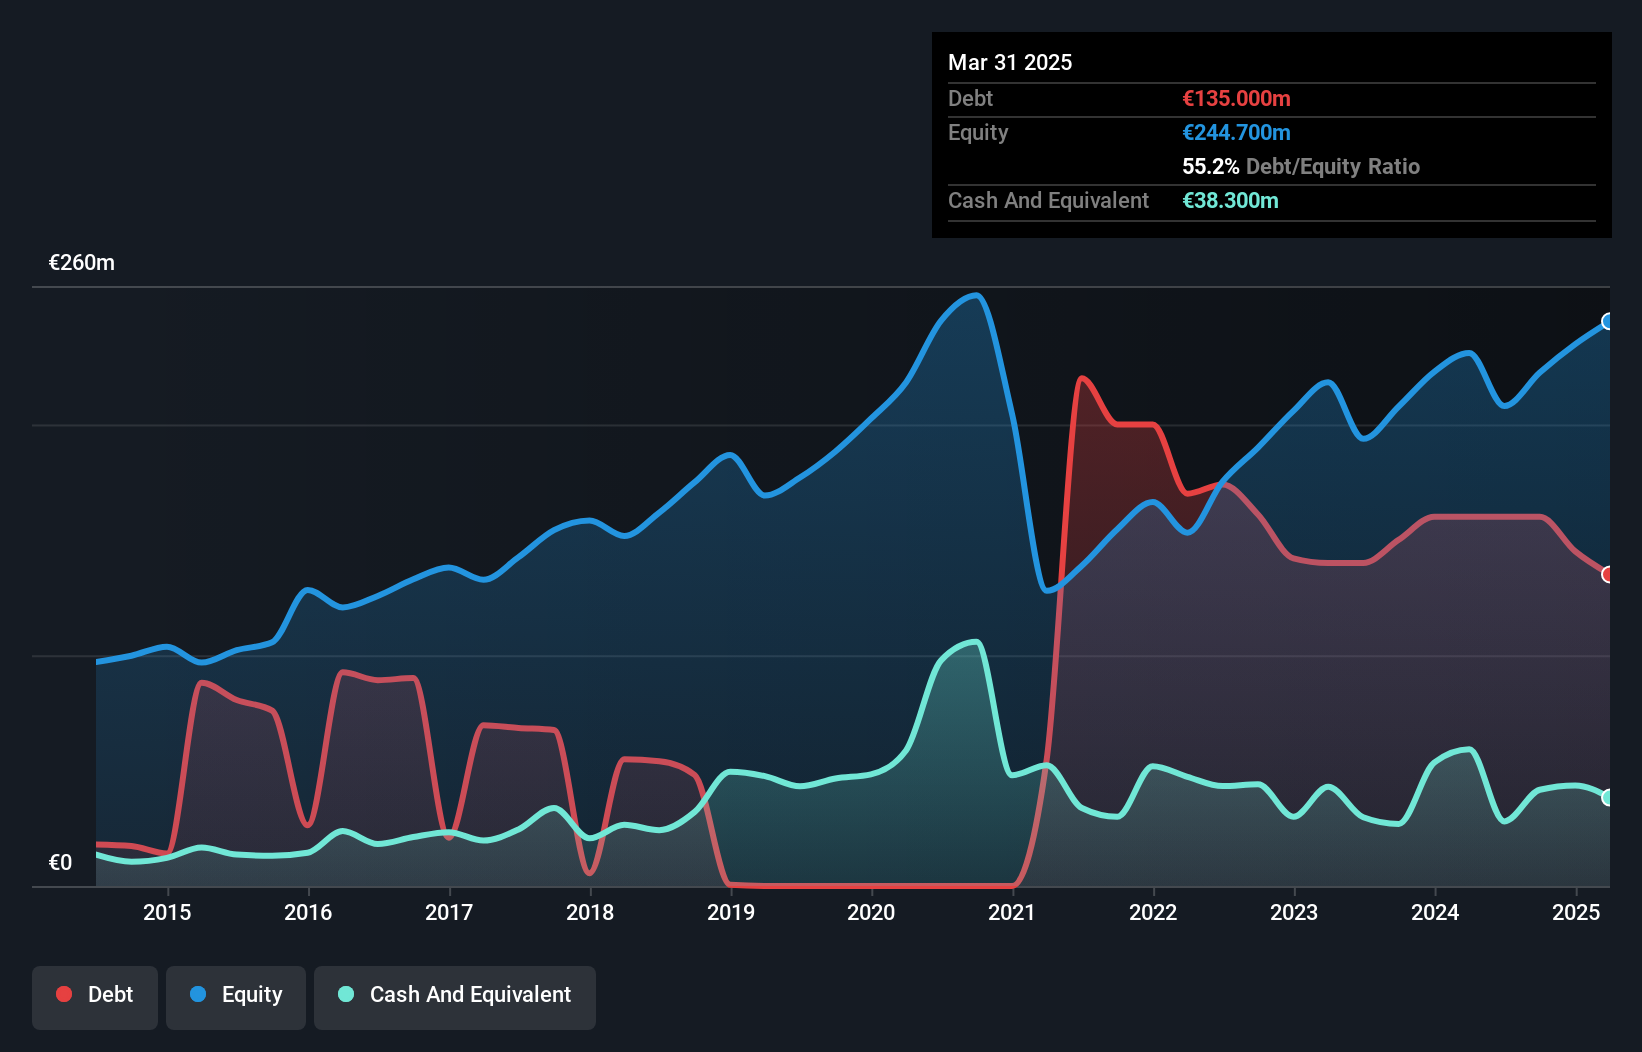Click the €260m y-axis gridline label

tap(81, 262)
